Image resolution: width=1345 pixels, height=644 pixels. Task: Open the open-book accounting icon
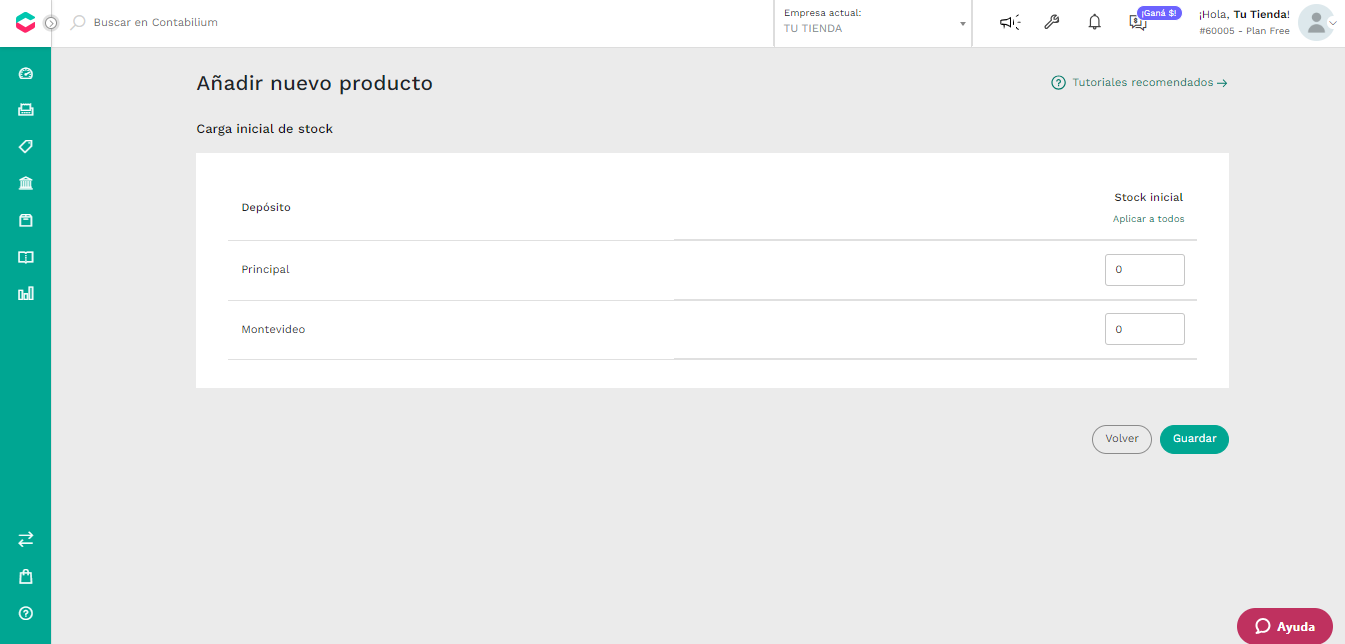[26, 257]
